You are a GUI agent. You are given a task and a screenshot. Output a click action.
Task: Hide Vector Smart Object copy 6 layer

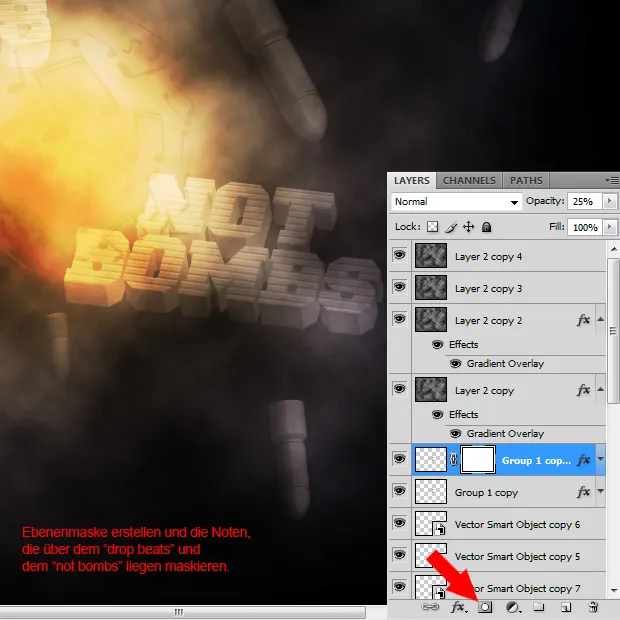click(400, 524)
